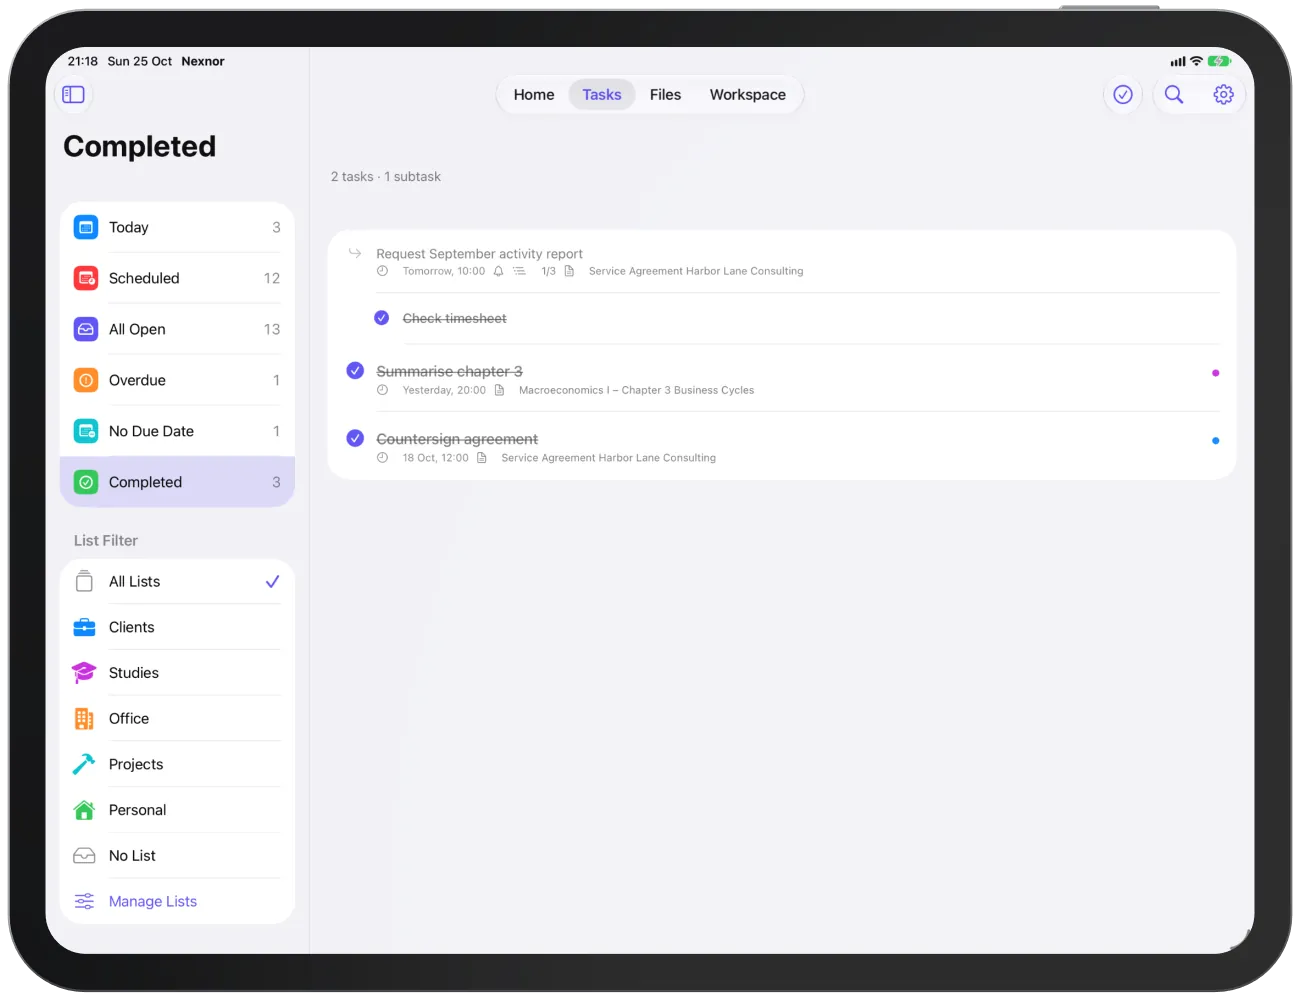The image size is (1300, 998).
Task: Switch to the Home tab
Action: (534, 94)
